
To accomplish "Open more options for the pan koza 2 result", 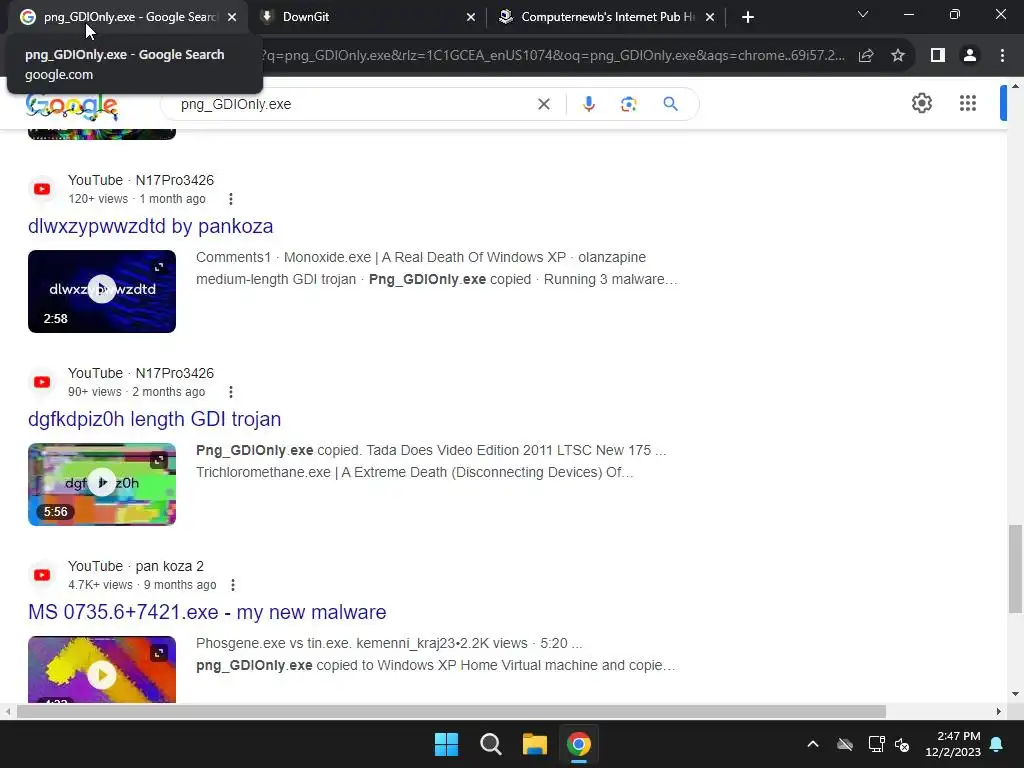I will click(x=232, y=585).
